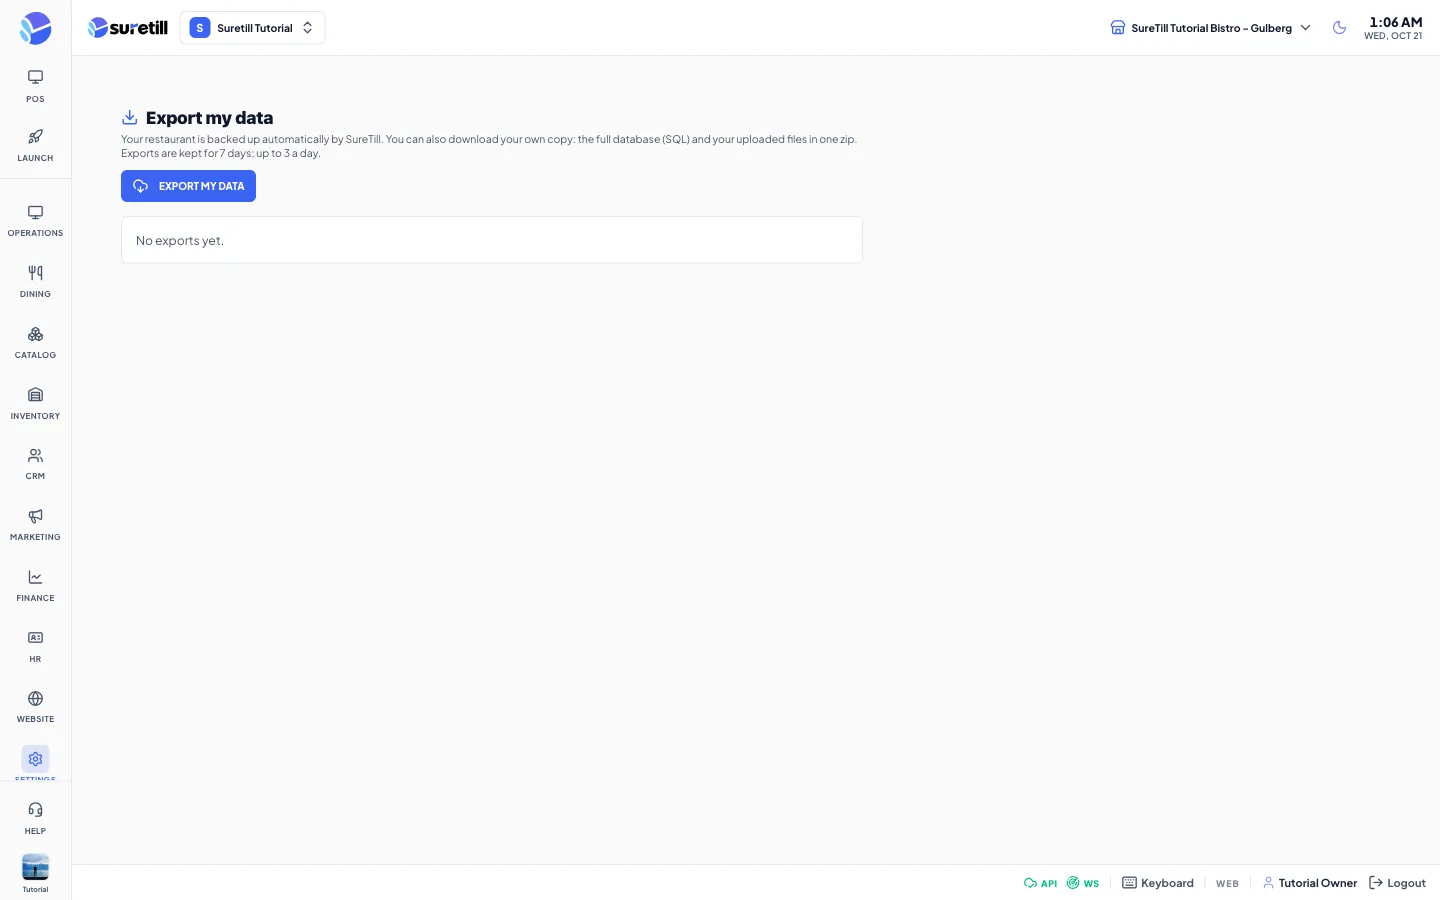
Task: Click the Tutorial Owner profile link
Action: [x=1310, y=883]
